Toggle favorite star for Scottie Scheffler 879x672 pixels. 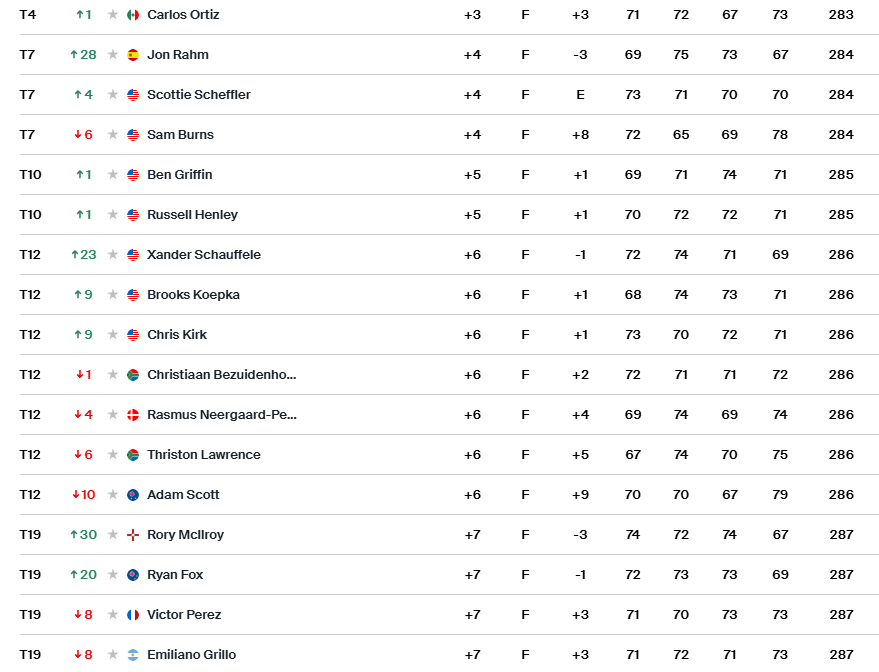(x=113, y=95)
